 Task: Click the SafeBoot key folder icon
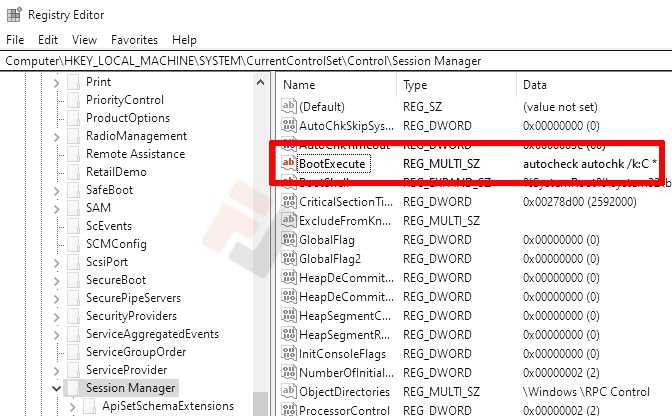(x=73, y=189)
